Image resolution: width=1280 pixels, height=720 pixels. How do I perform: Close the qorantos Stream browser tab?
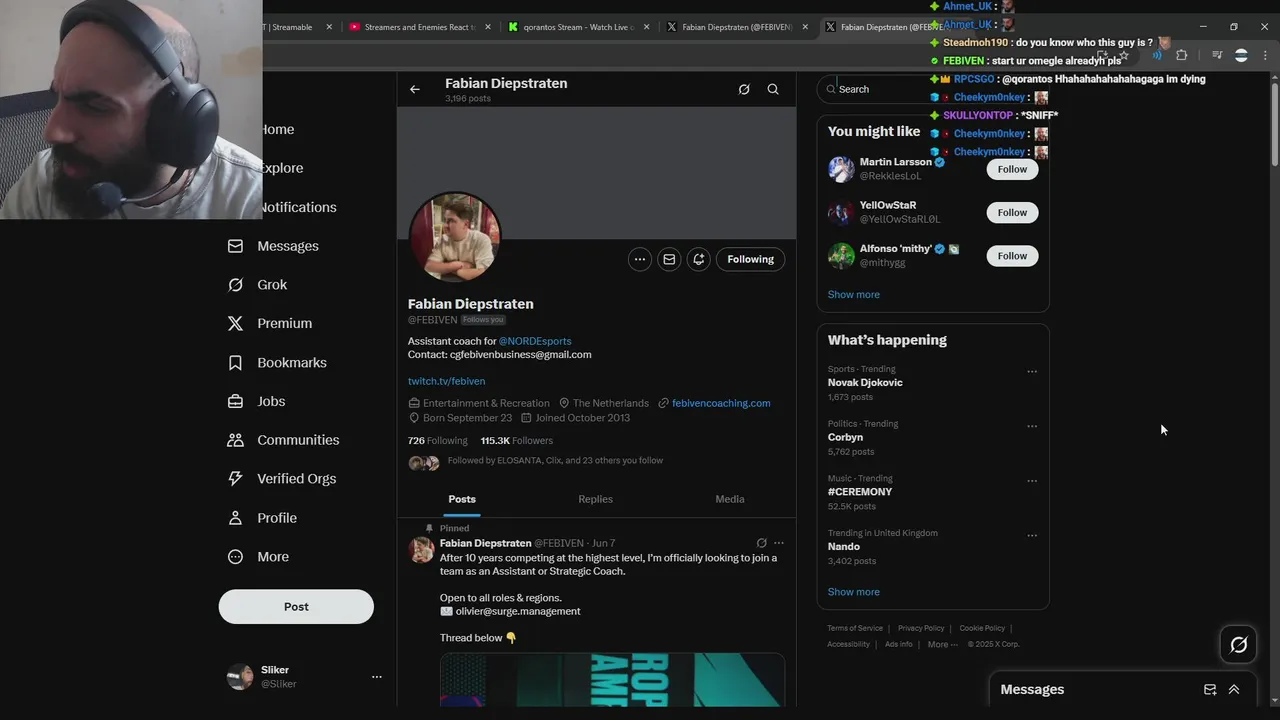[x=647, y=27]
